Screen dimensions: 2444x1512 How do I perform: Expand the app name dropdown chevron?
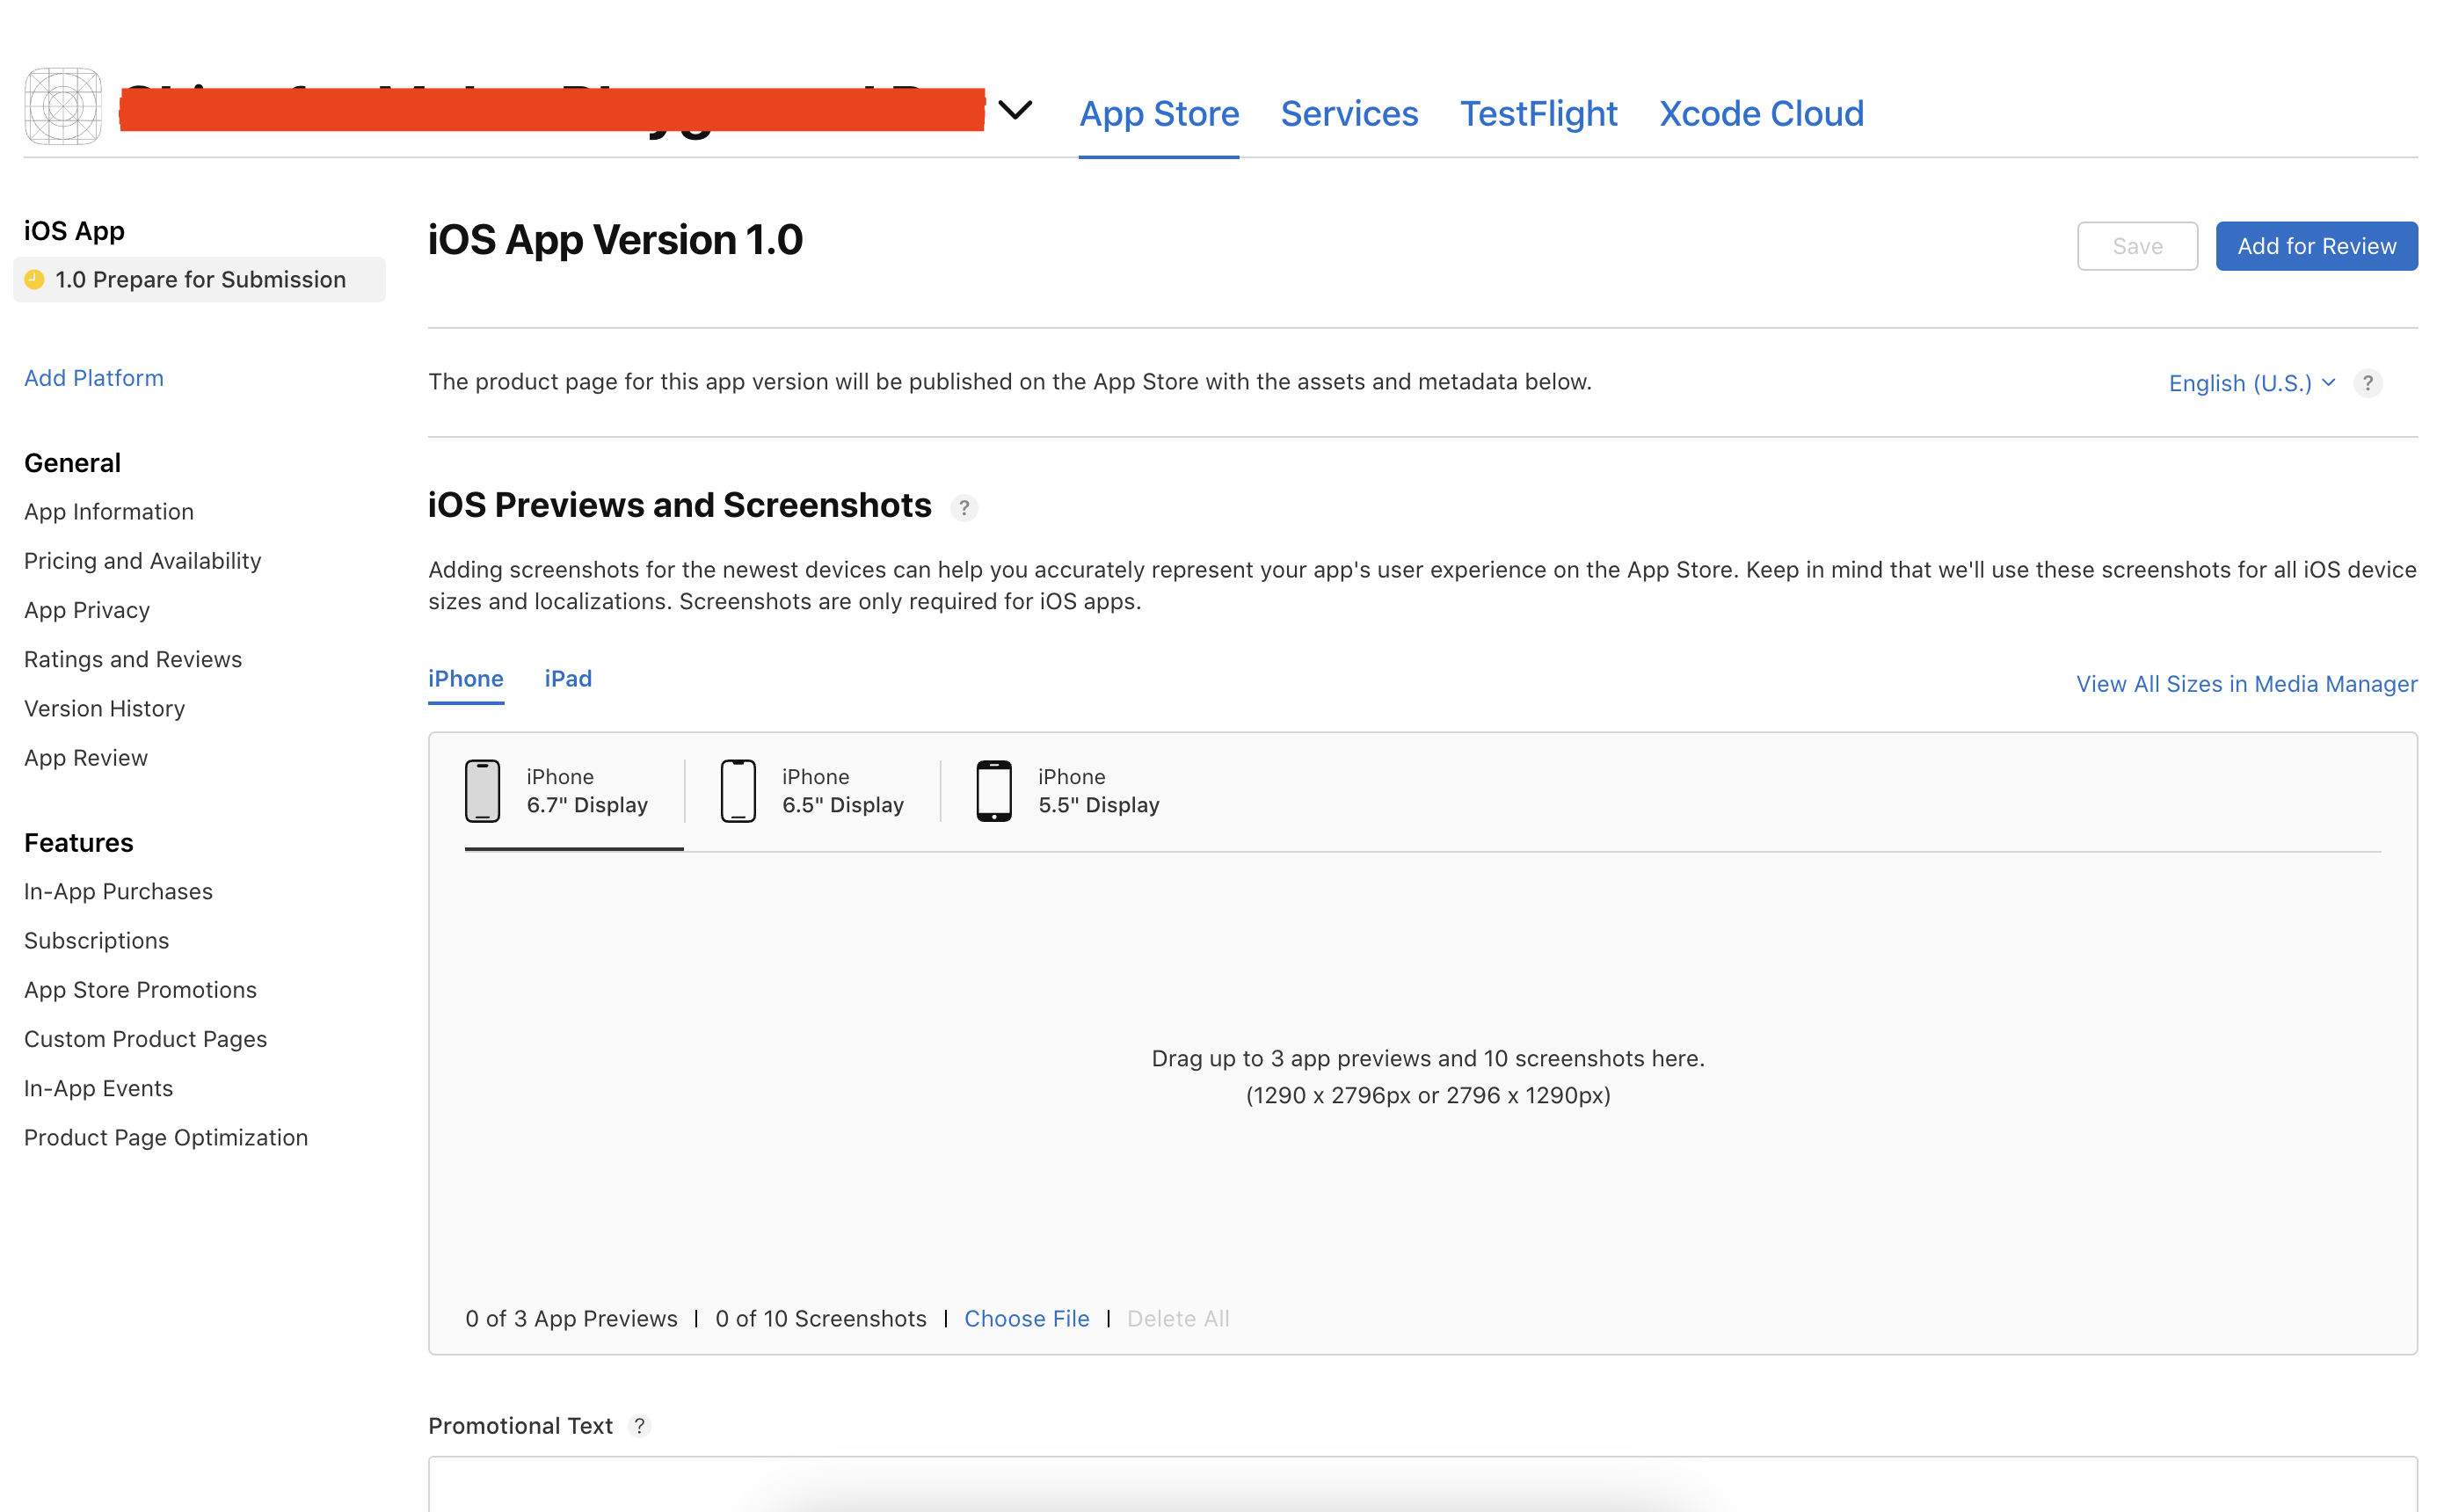(x=1015, y=110)
